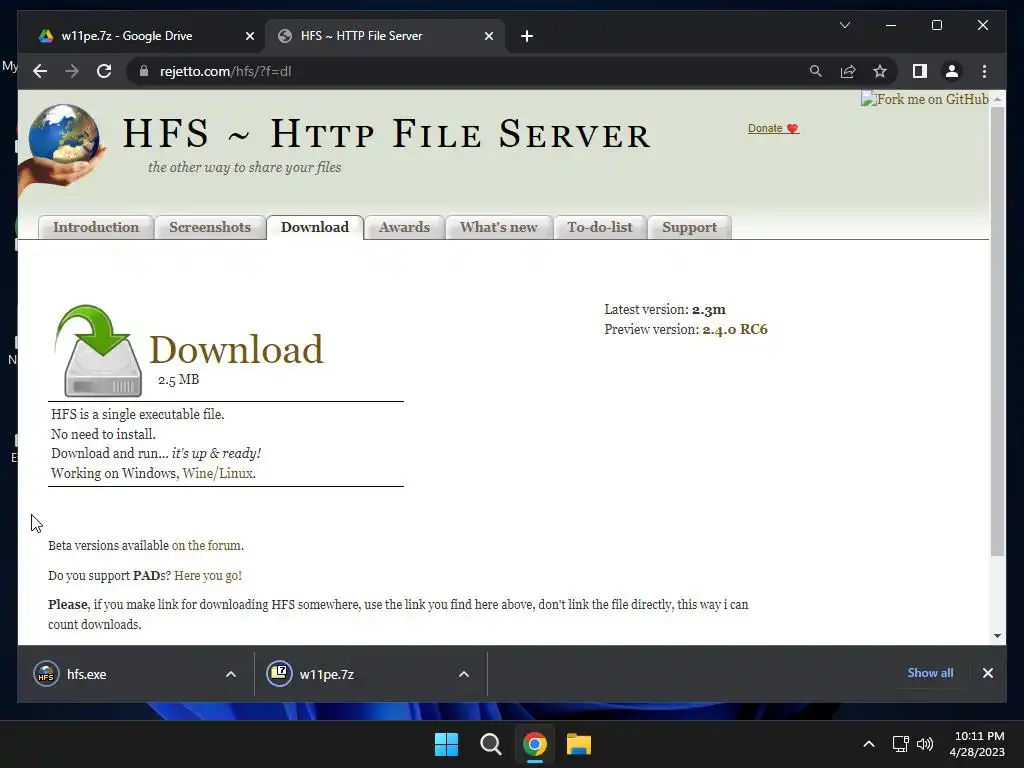
Task: Click 'the other way to share your files'
Action: pos(244,167)
